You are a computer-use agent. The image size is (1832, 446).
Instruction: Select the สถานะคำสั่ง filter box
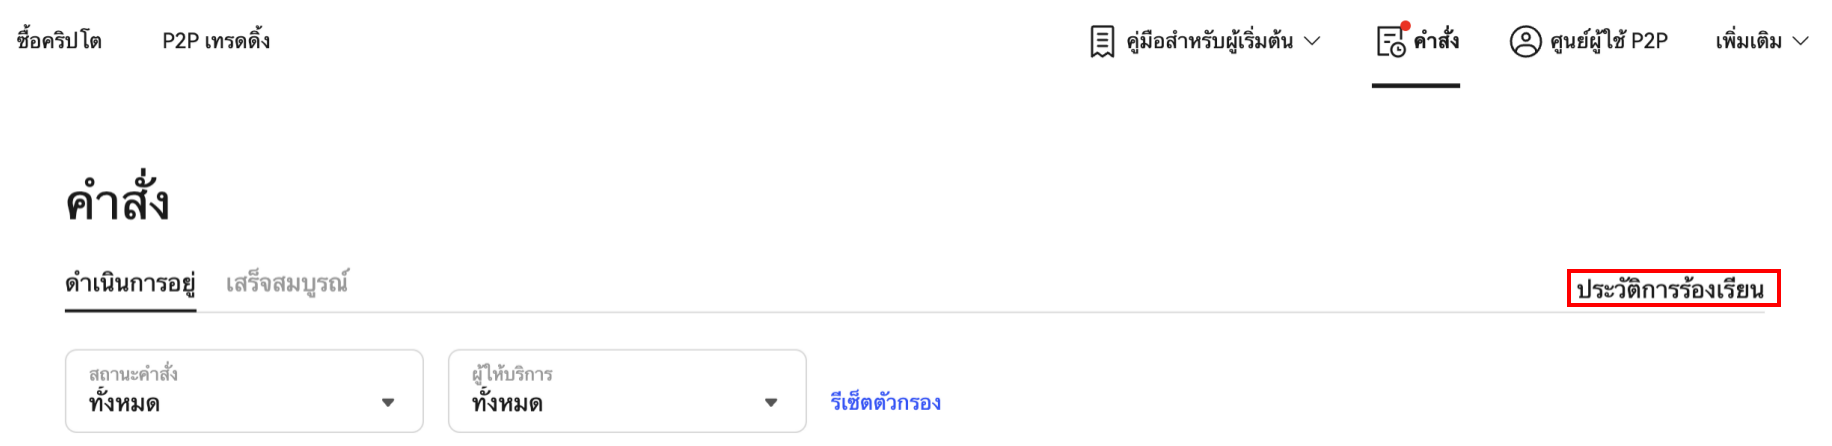coord(244,391)
